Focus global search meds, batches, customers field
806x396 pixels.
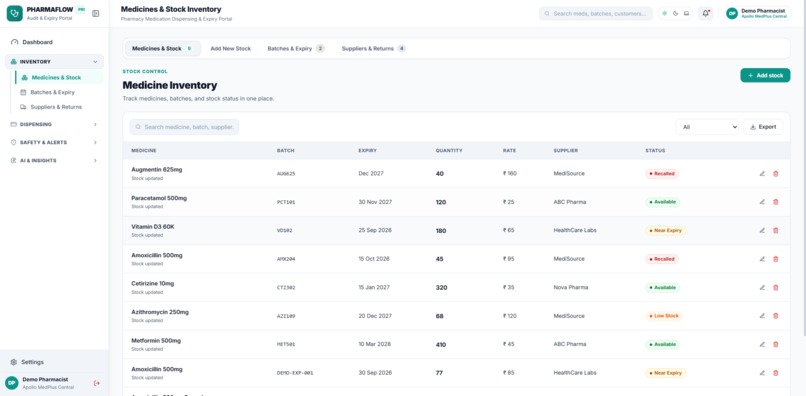(x=596, y=13)
